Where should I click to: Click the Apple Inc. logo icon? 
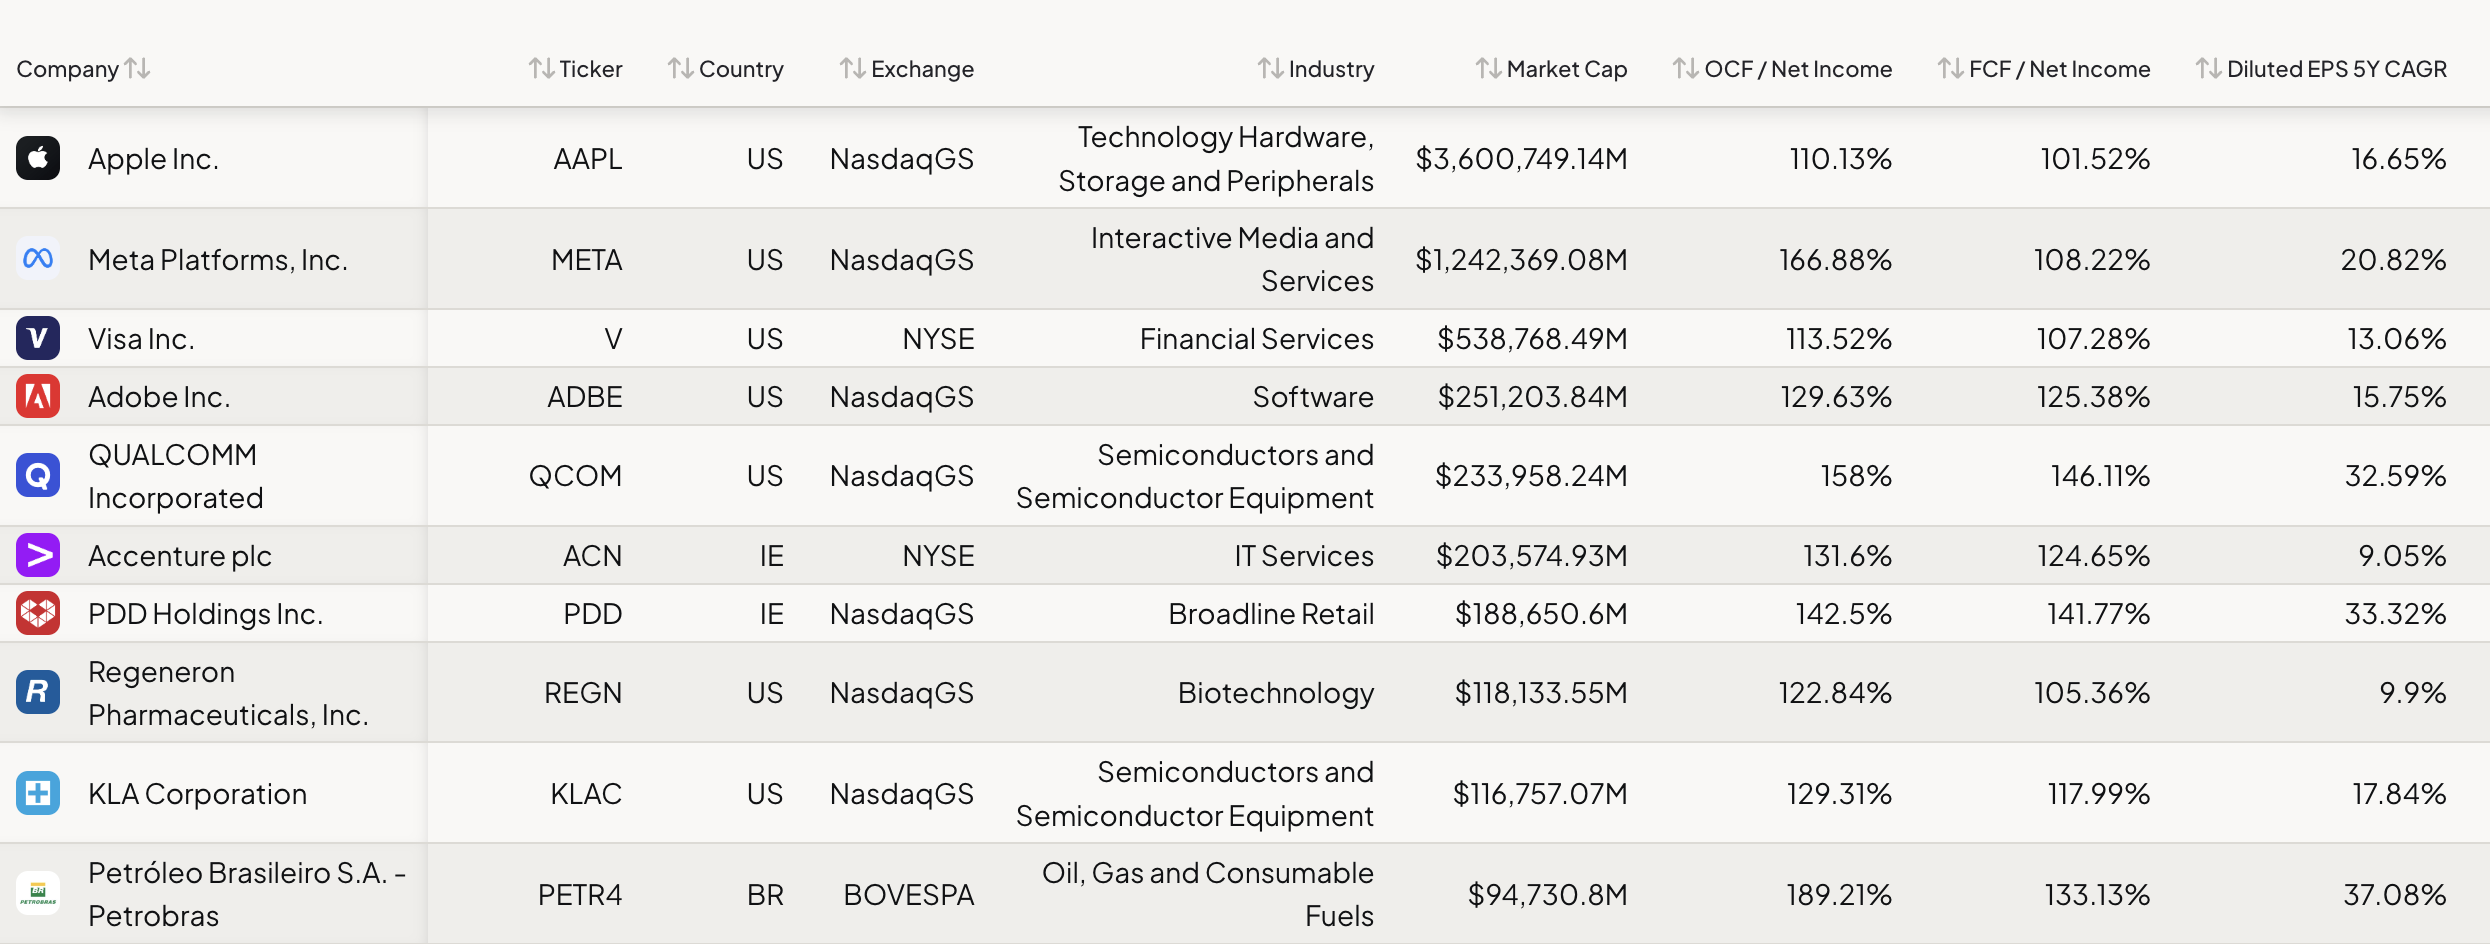click(38, 158)
